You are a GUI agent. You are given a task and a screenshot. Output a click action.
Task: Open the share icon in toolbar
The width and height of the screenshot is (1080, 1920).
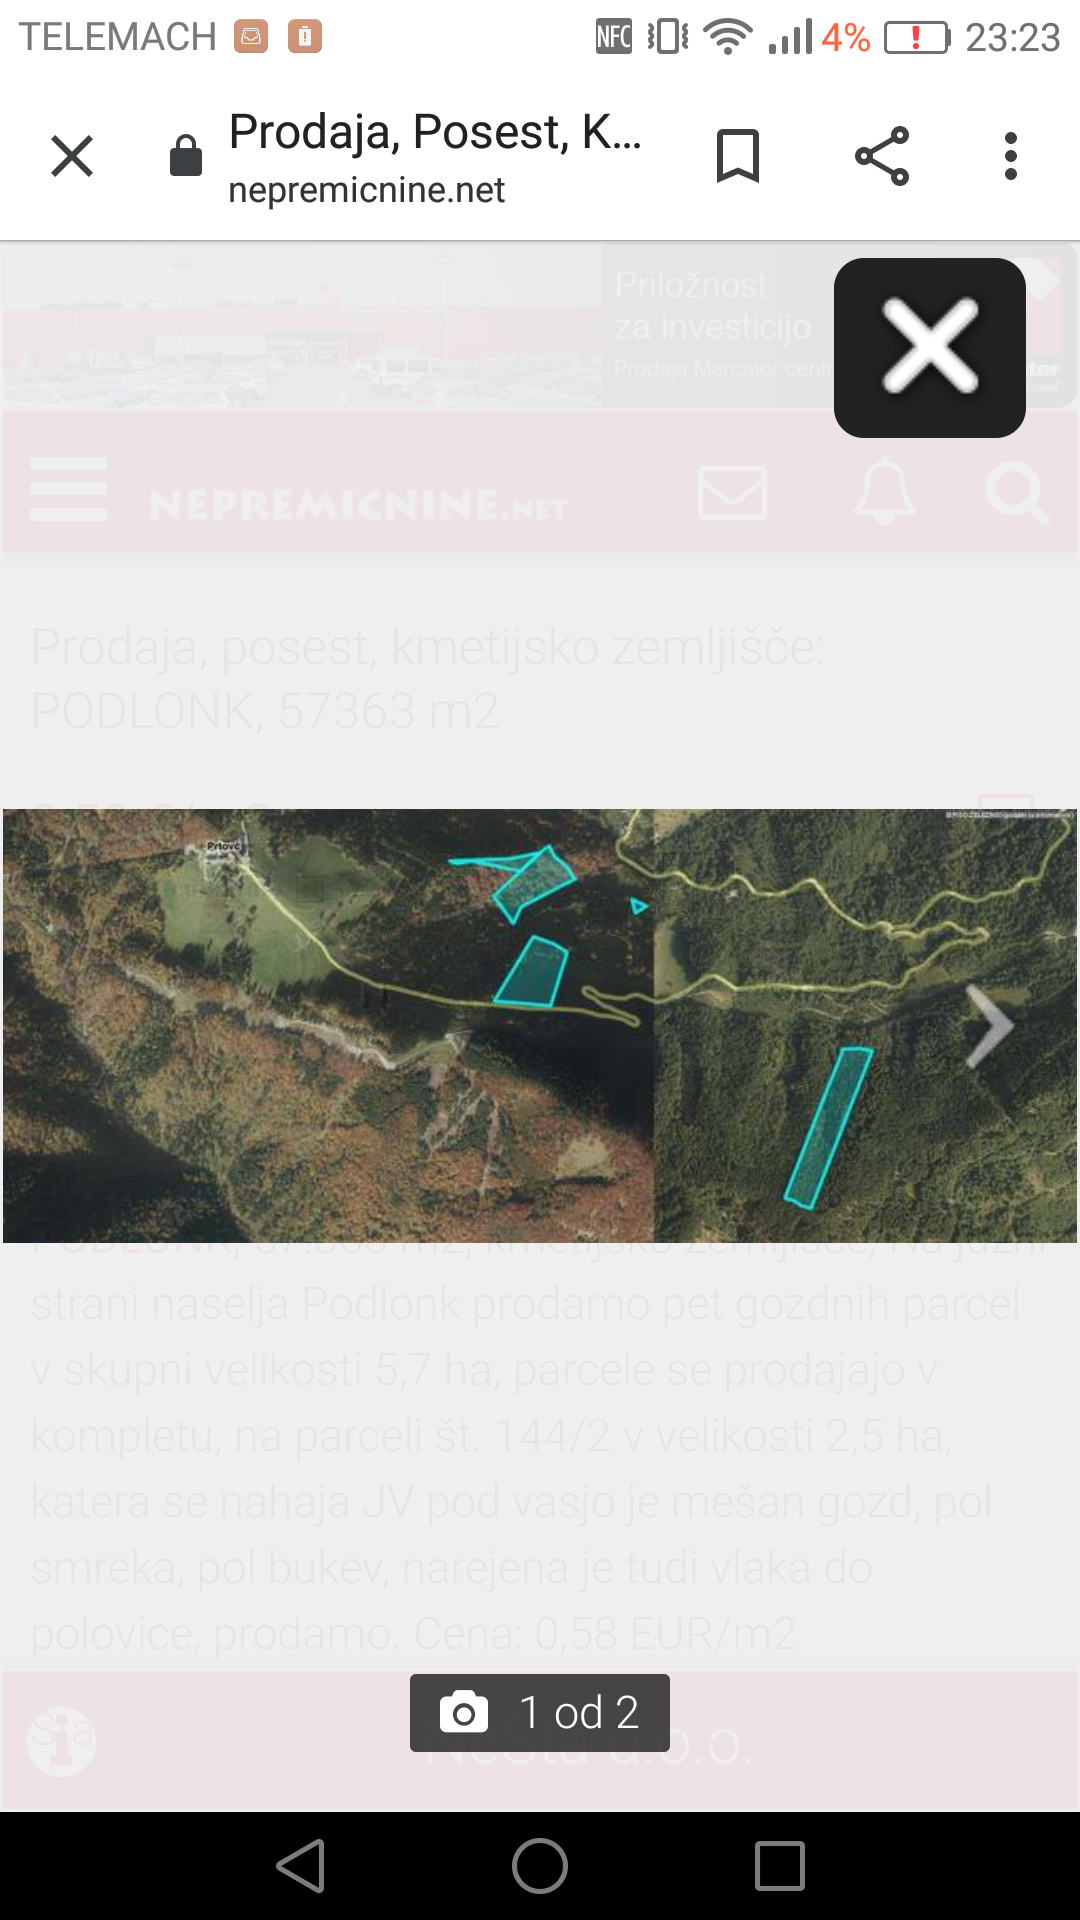(882, 156)
